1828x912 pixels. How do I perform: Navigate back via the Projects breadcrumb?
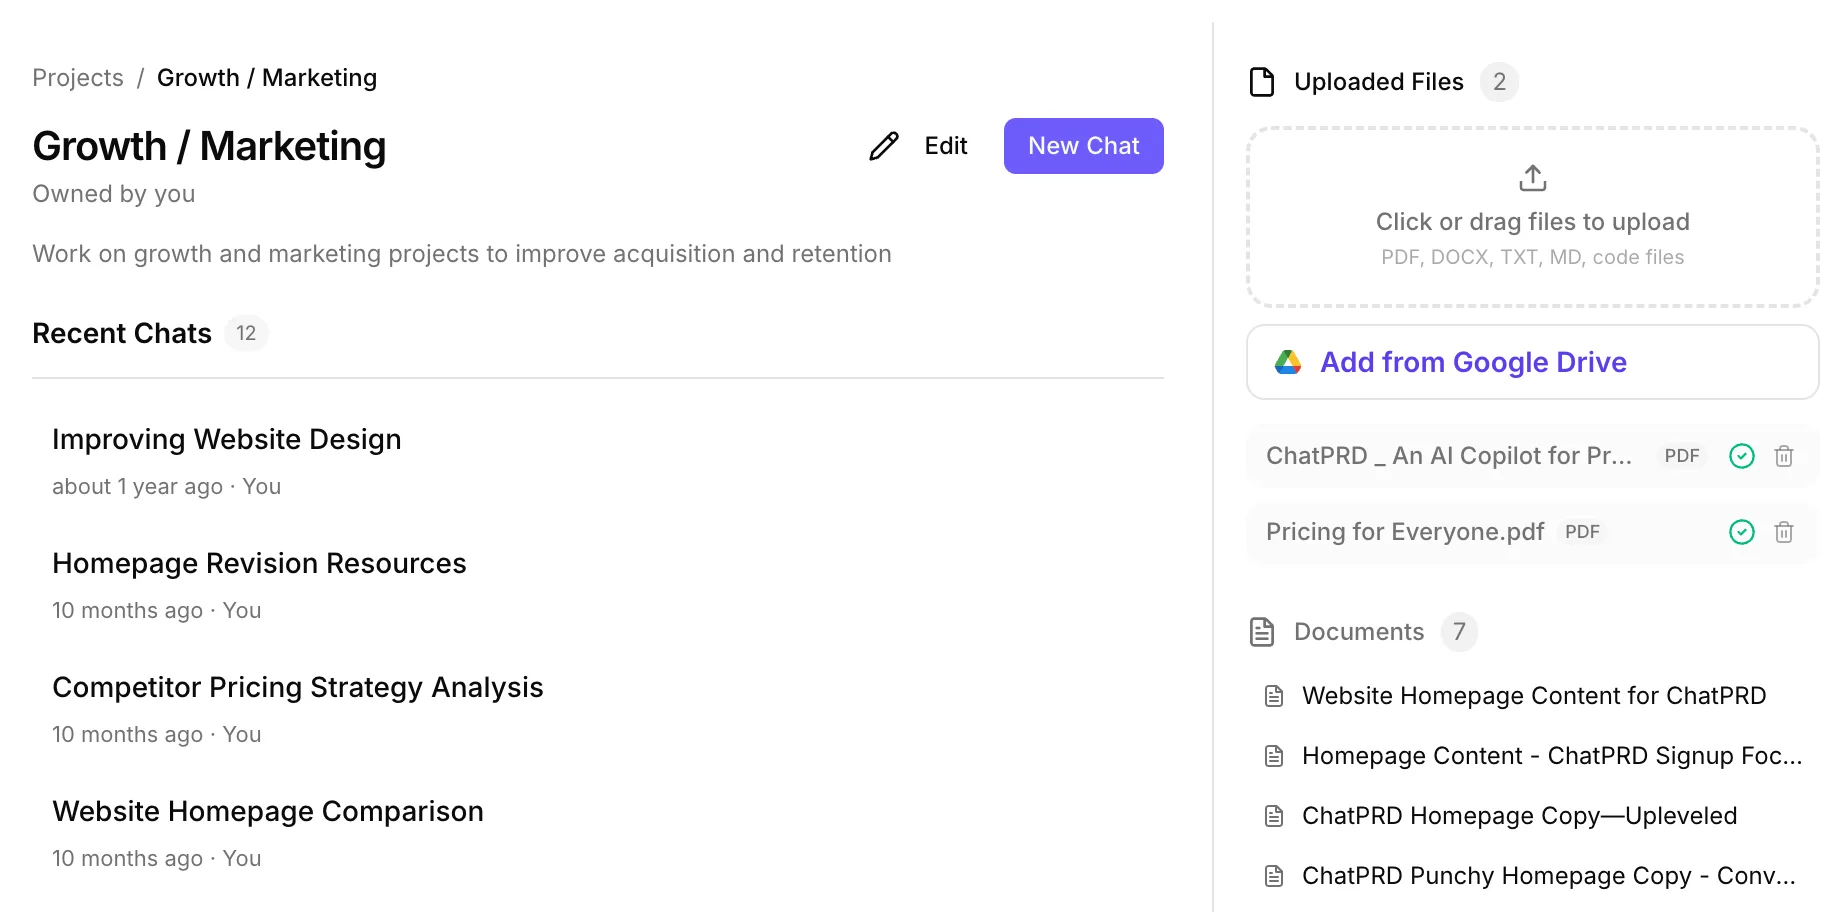(x=77, y=77)
